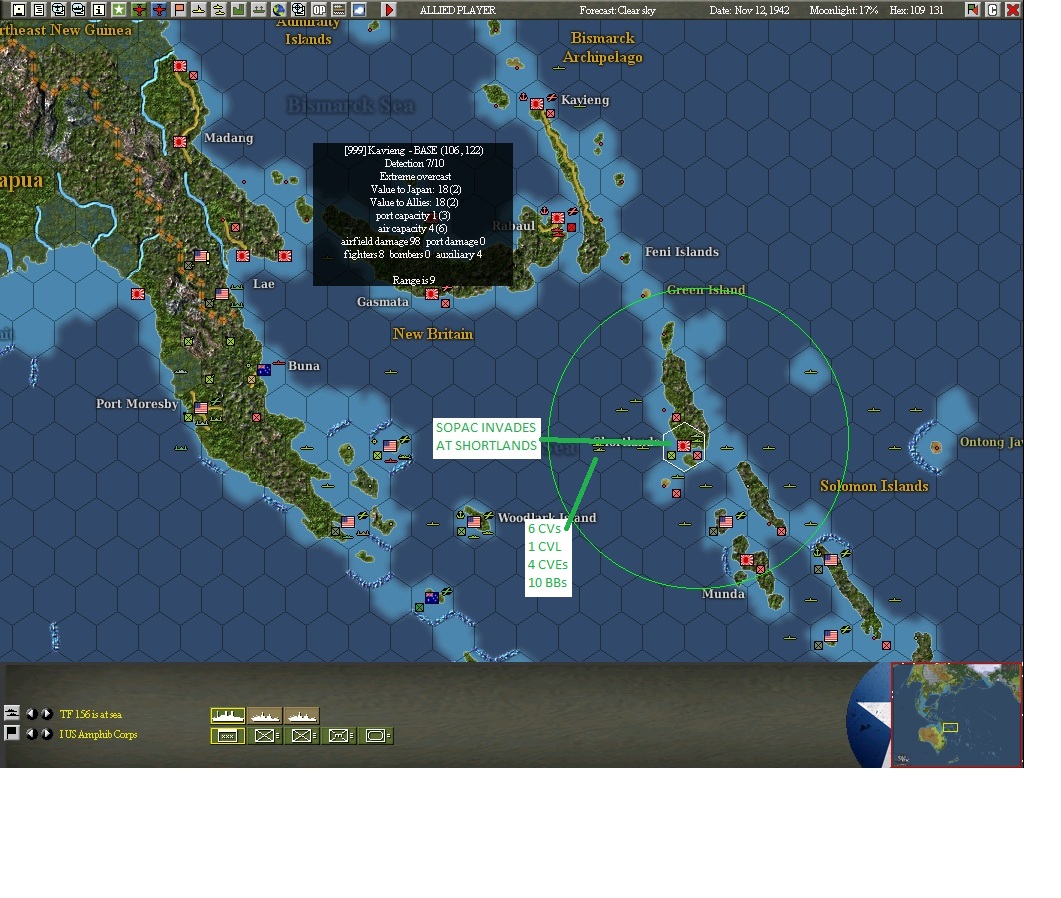
Task: Click the second ship-in-frame toolbar icon
Action: tap(78, 9)
